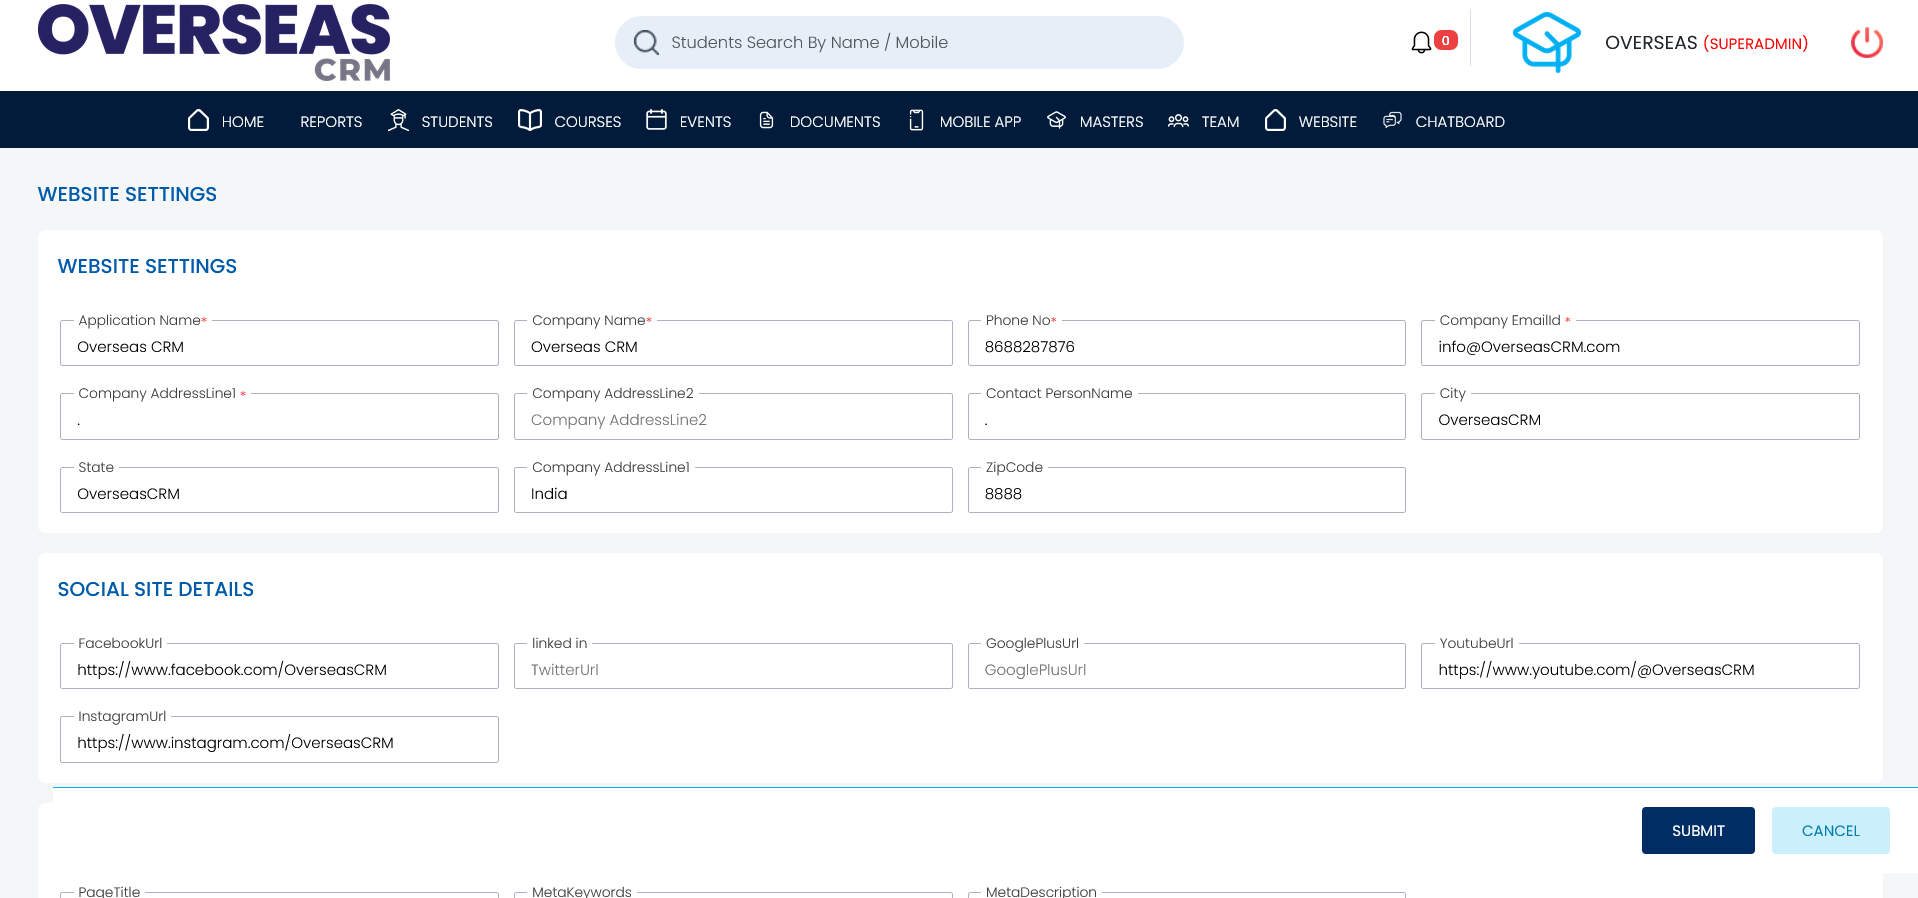Screen dimensions: 1918x898
Task: Click into the FacebookUrl field
Action: (279, 670)
